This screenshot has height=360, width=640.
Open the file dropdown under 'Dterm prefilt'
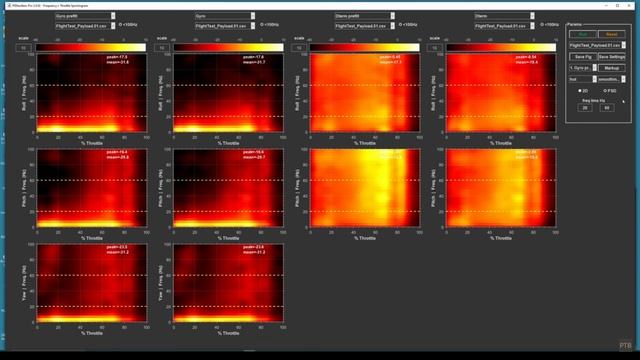click(364, 26)
